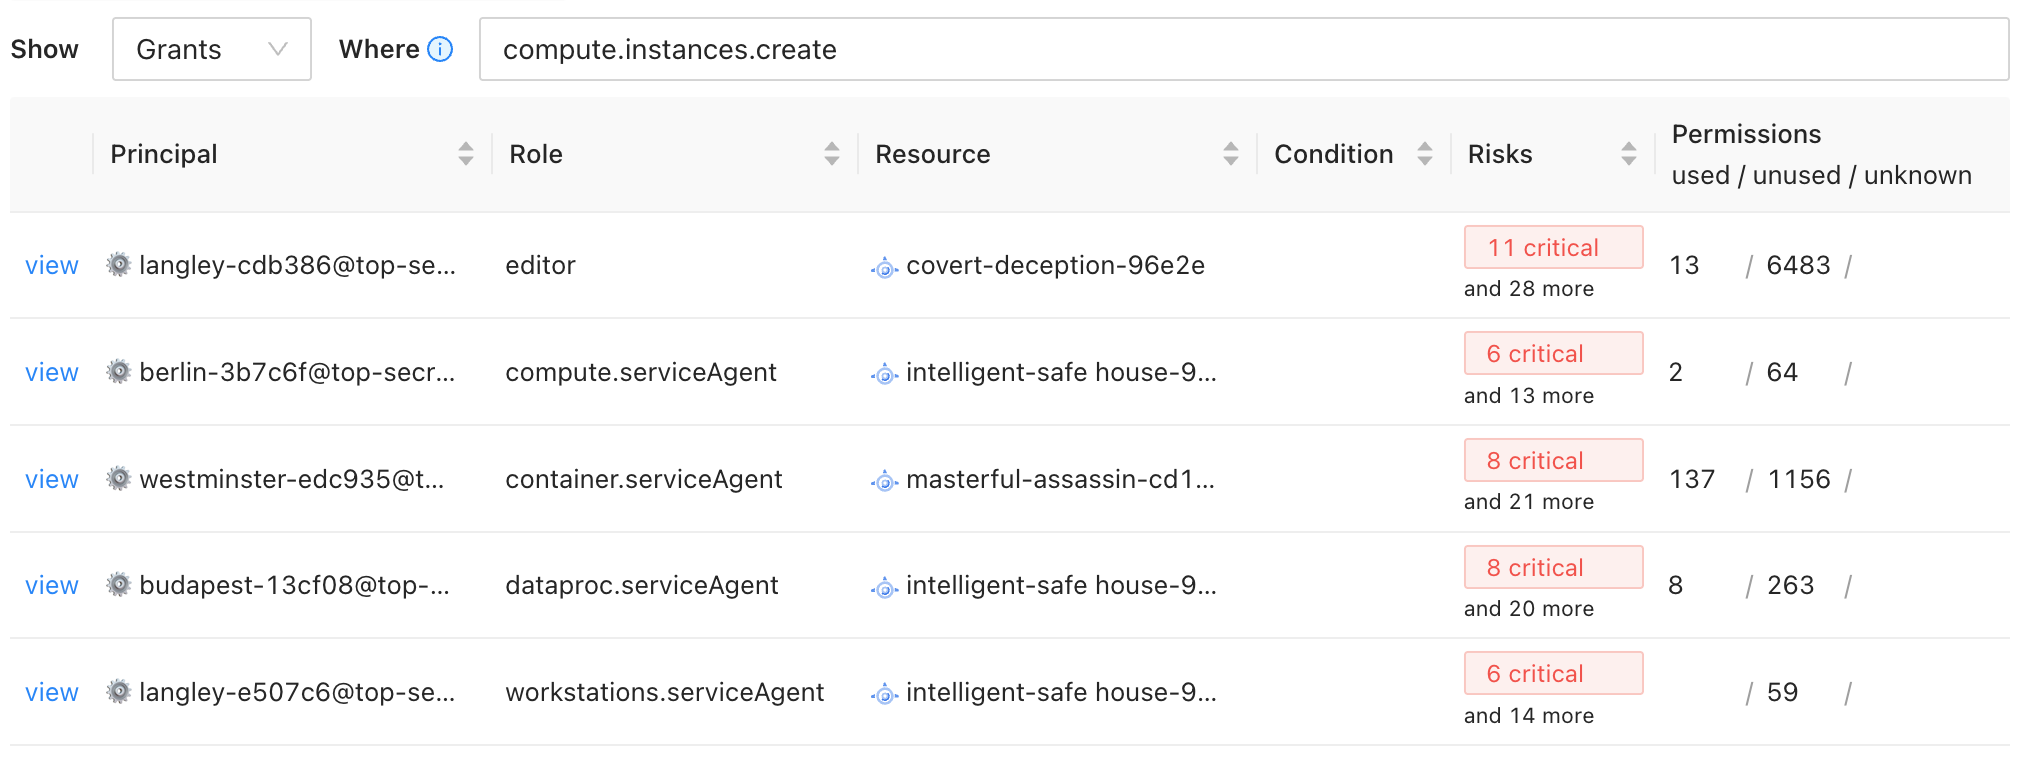Click project icon beside covert-deception-96e2e
2028x778 pixels.
[884, 268]
